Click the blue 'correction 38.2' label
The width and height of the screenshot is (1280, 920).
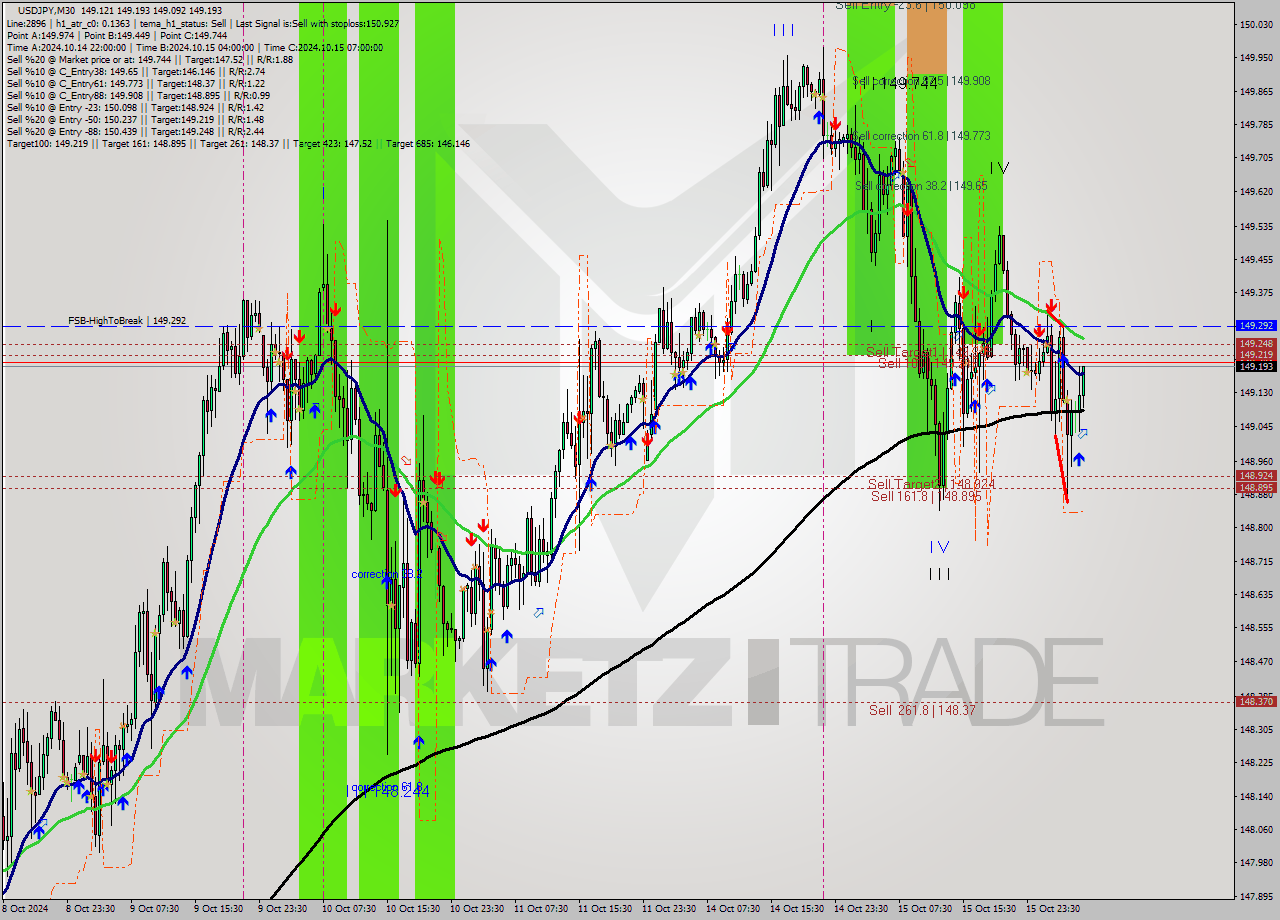point(387,574)
